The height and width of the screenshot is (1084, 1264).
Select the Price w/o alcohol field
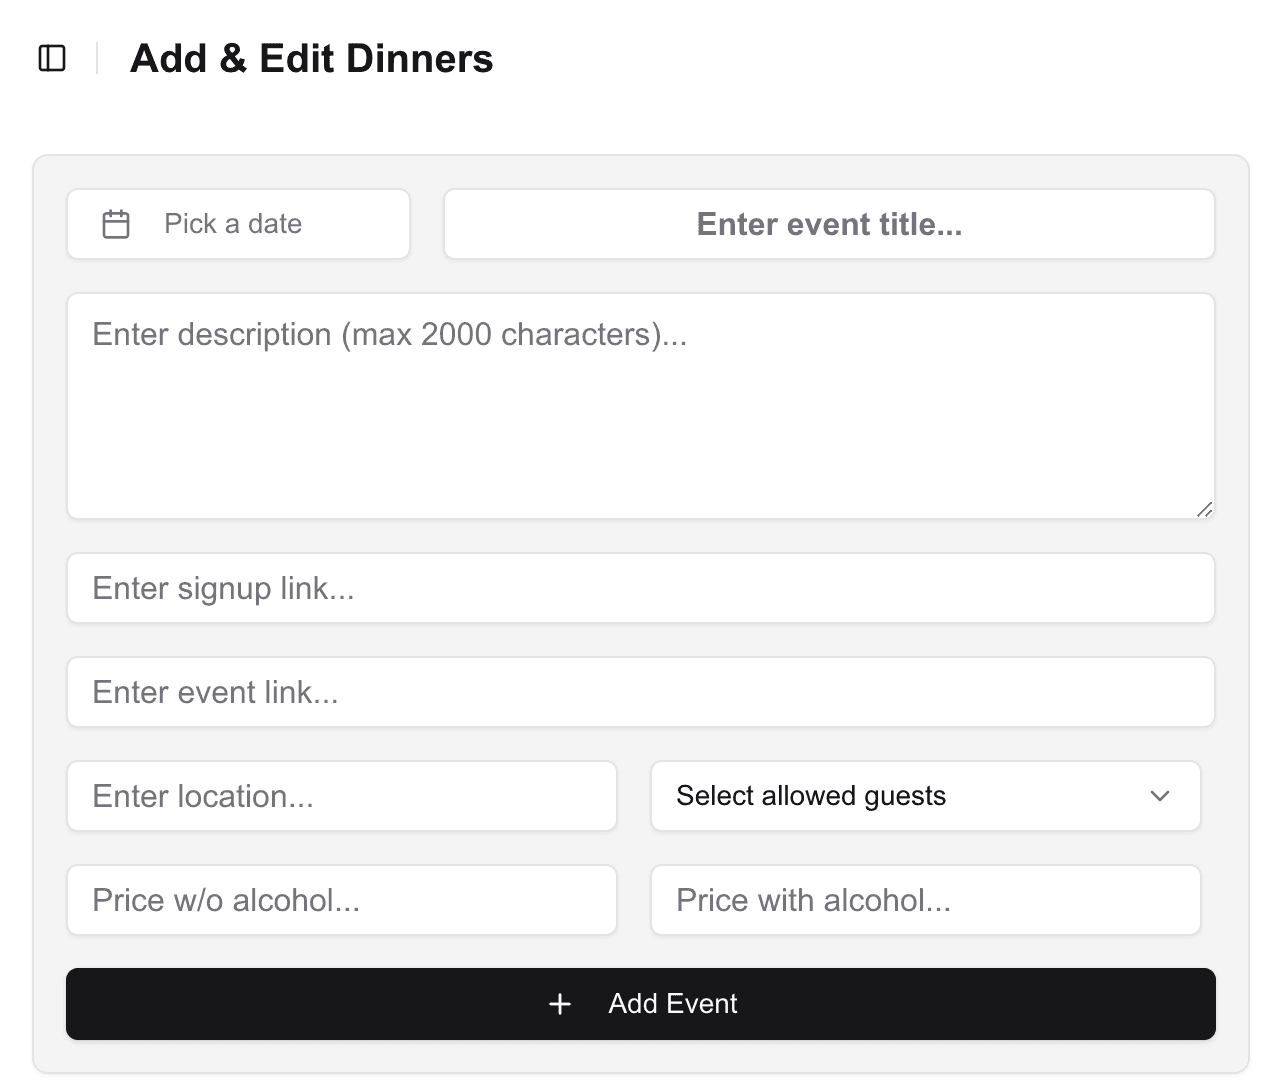click(x=341, y=900)
